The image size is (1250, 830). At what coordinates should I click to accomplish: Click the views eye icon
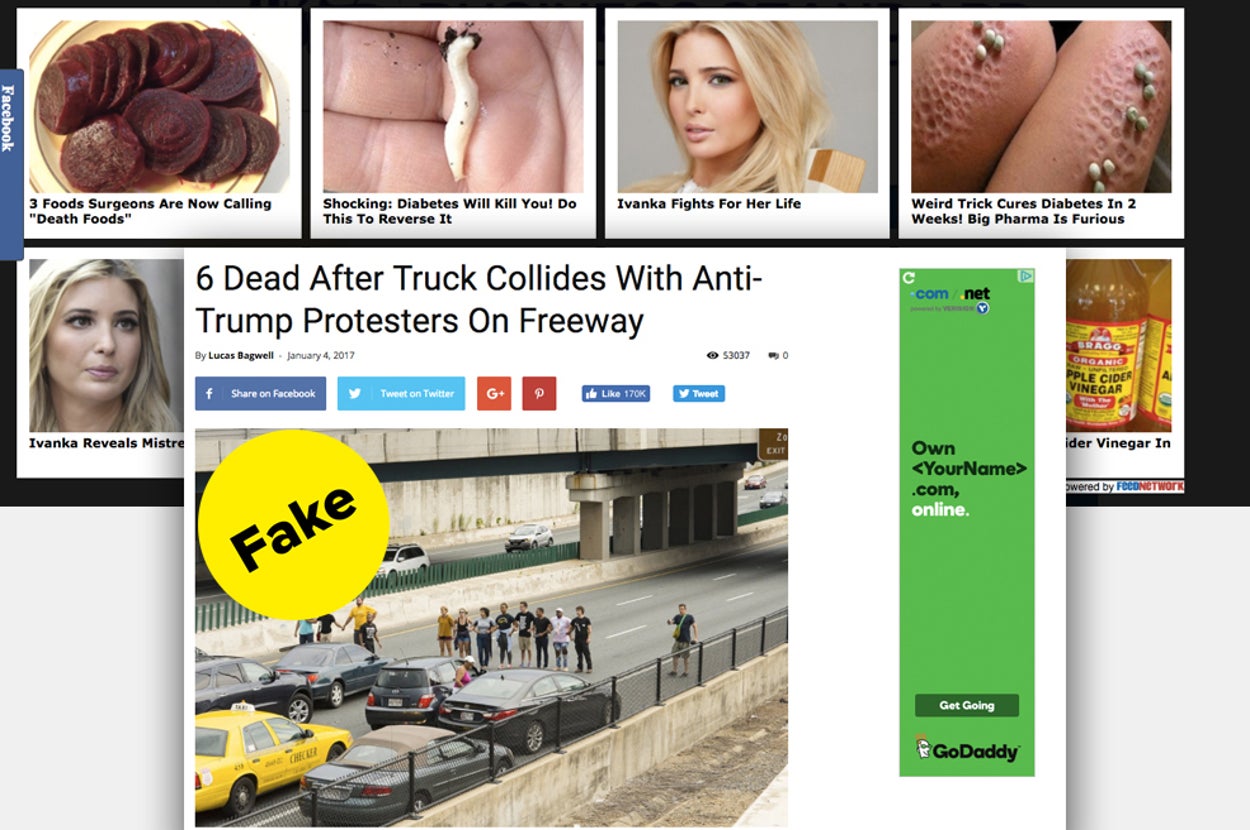(x=712, y=355)
